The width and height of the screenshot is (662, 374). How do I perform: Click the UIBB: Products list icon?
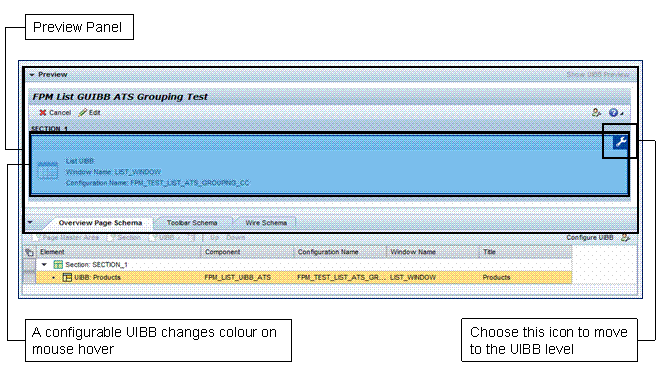(67, 277)
